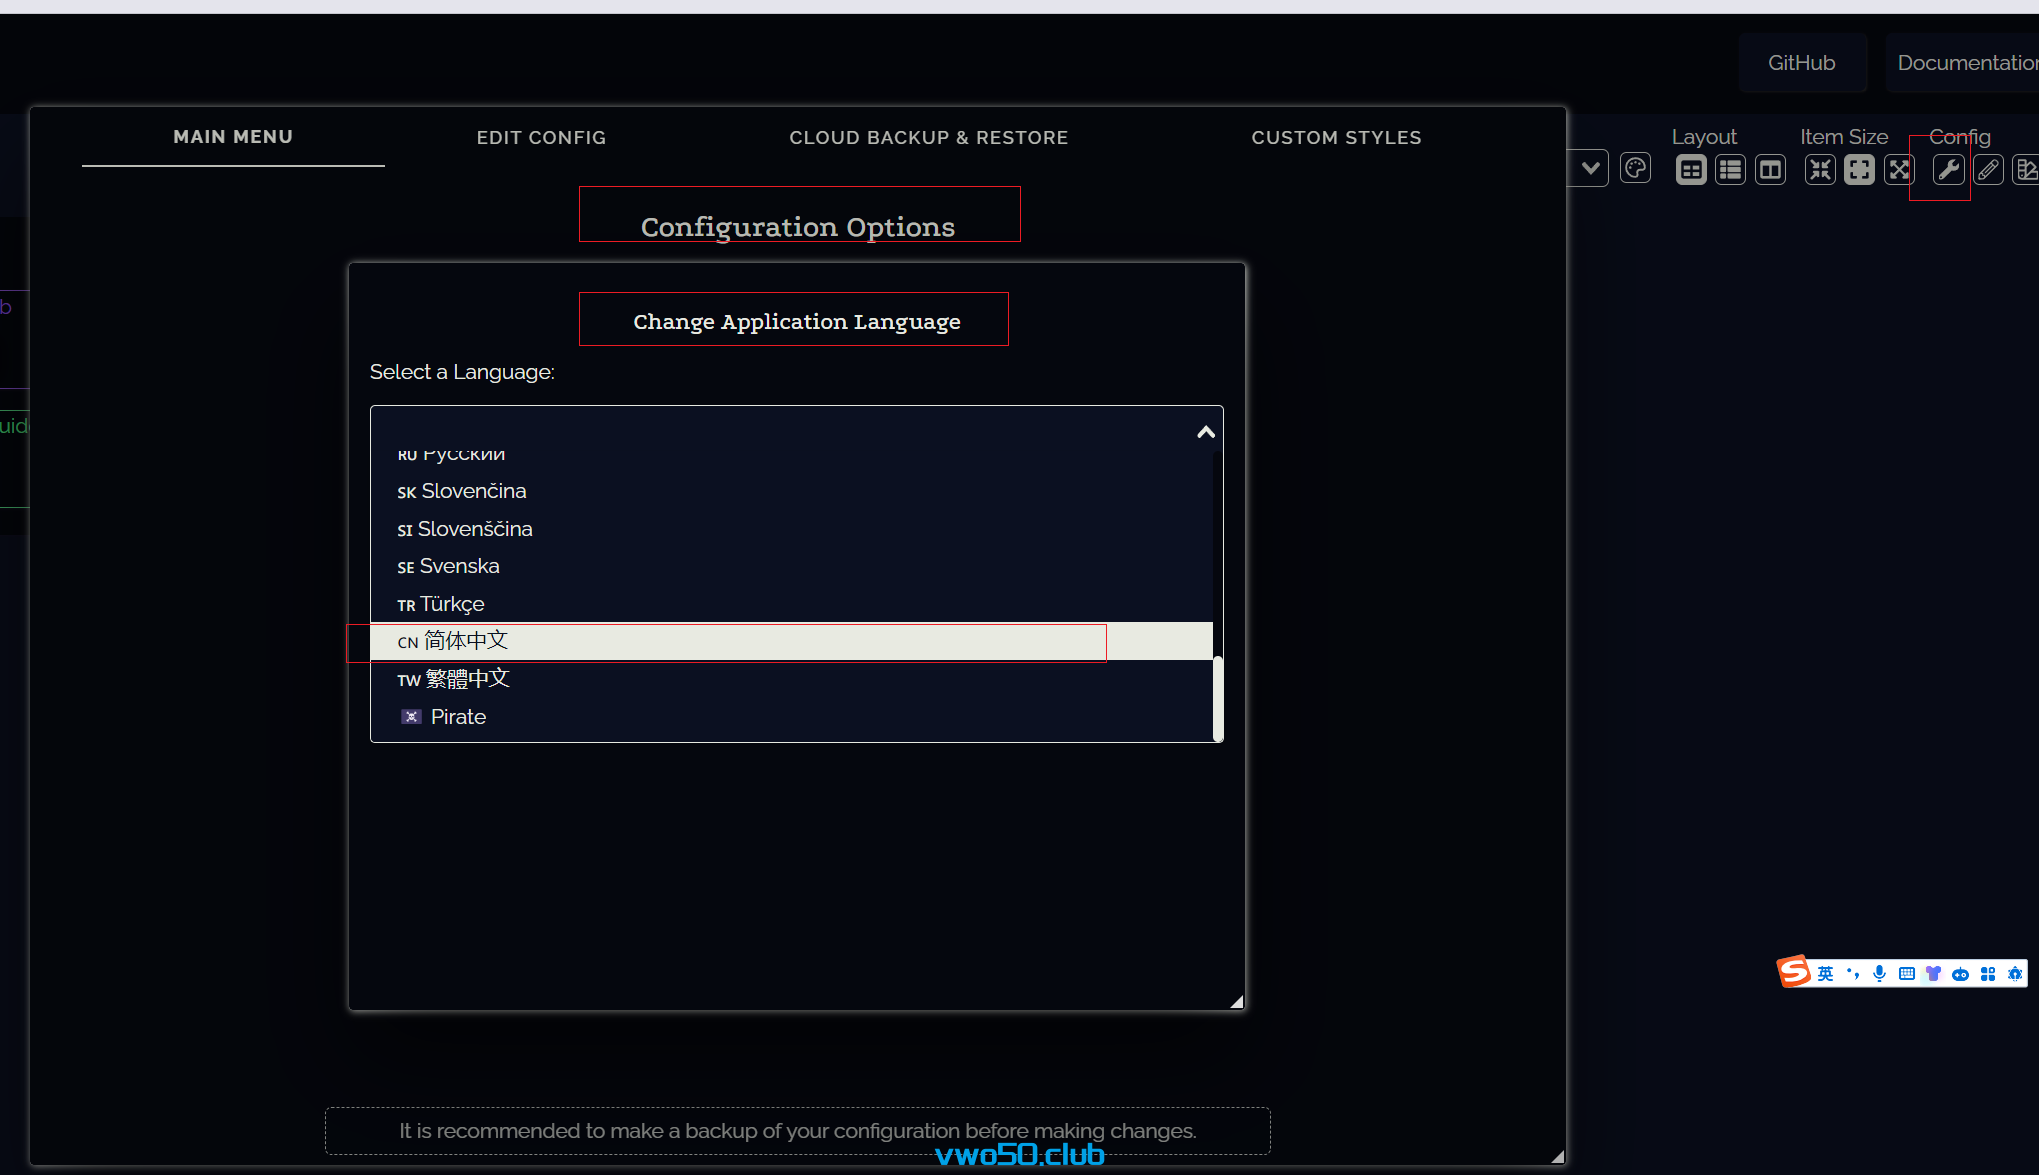Open the Cloud Backup & Restore tab
The height and width of the screenshot is (1175, 2039).
(x=928, y=138)
